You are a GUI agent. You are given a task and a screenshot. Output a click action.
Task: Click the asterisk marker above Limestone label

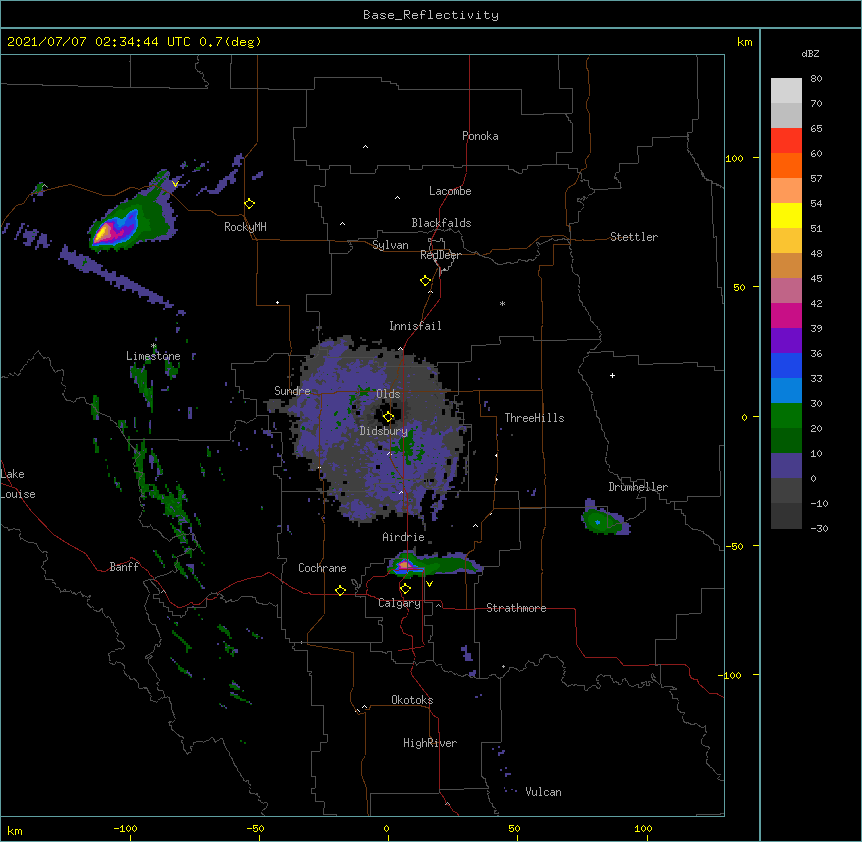pyautogui.click(x=153, y=346)
